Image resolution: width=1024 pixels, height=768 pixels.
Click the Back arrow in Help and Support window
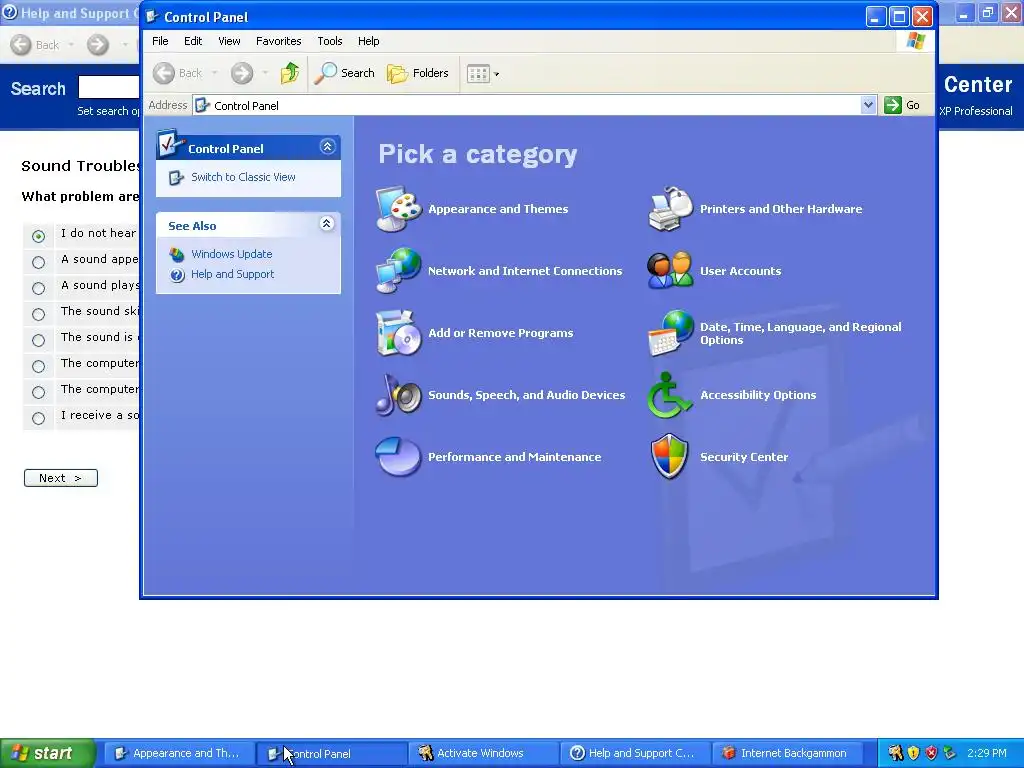tap(21, 45)
